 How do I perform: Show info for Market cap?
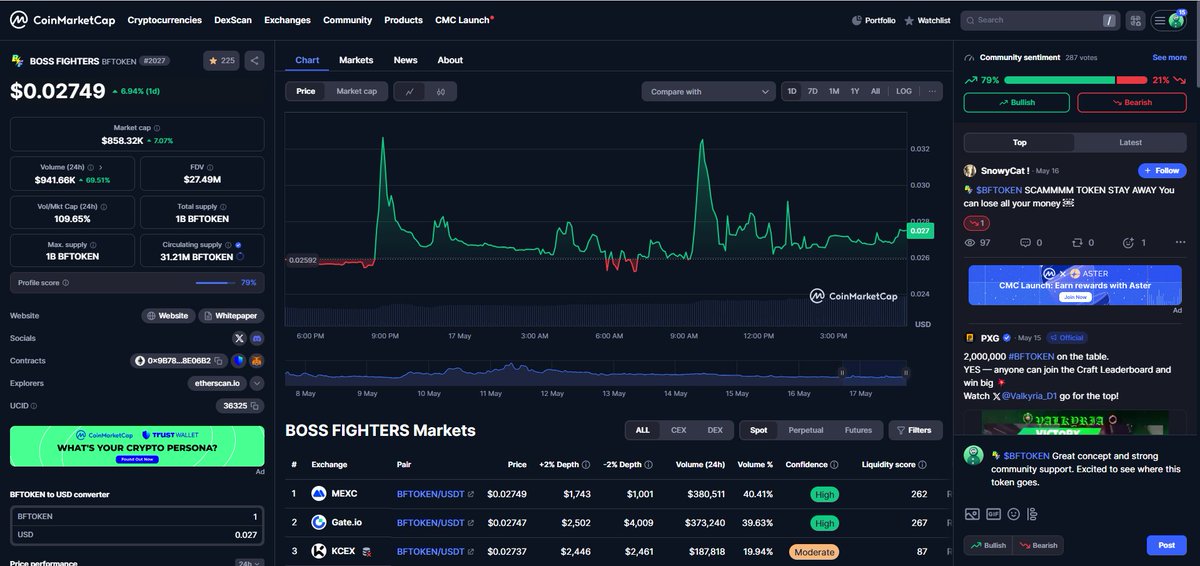(x=157, y=128)
